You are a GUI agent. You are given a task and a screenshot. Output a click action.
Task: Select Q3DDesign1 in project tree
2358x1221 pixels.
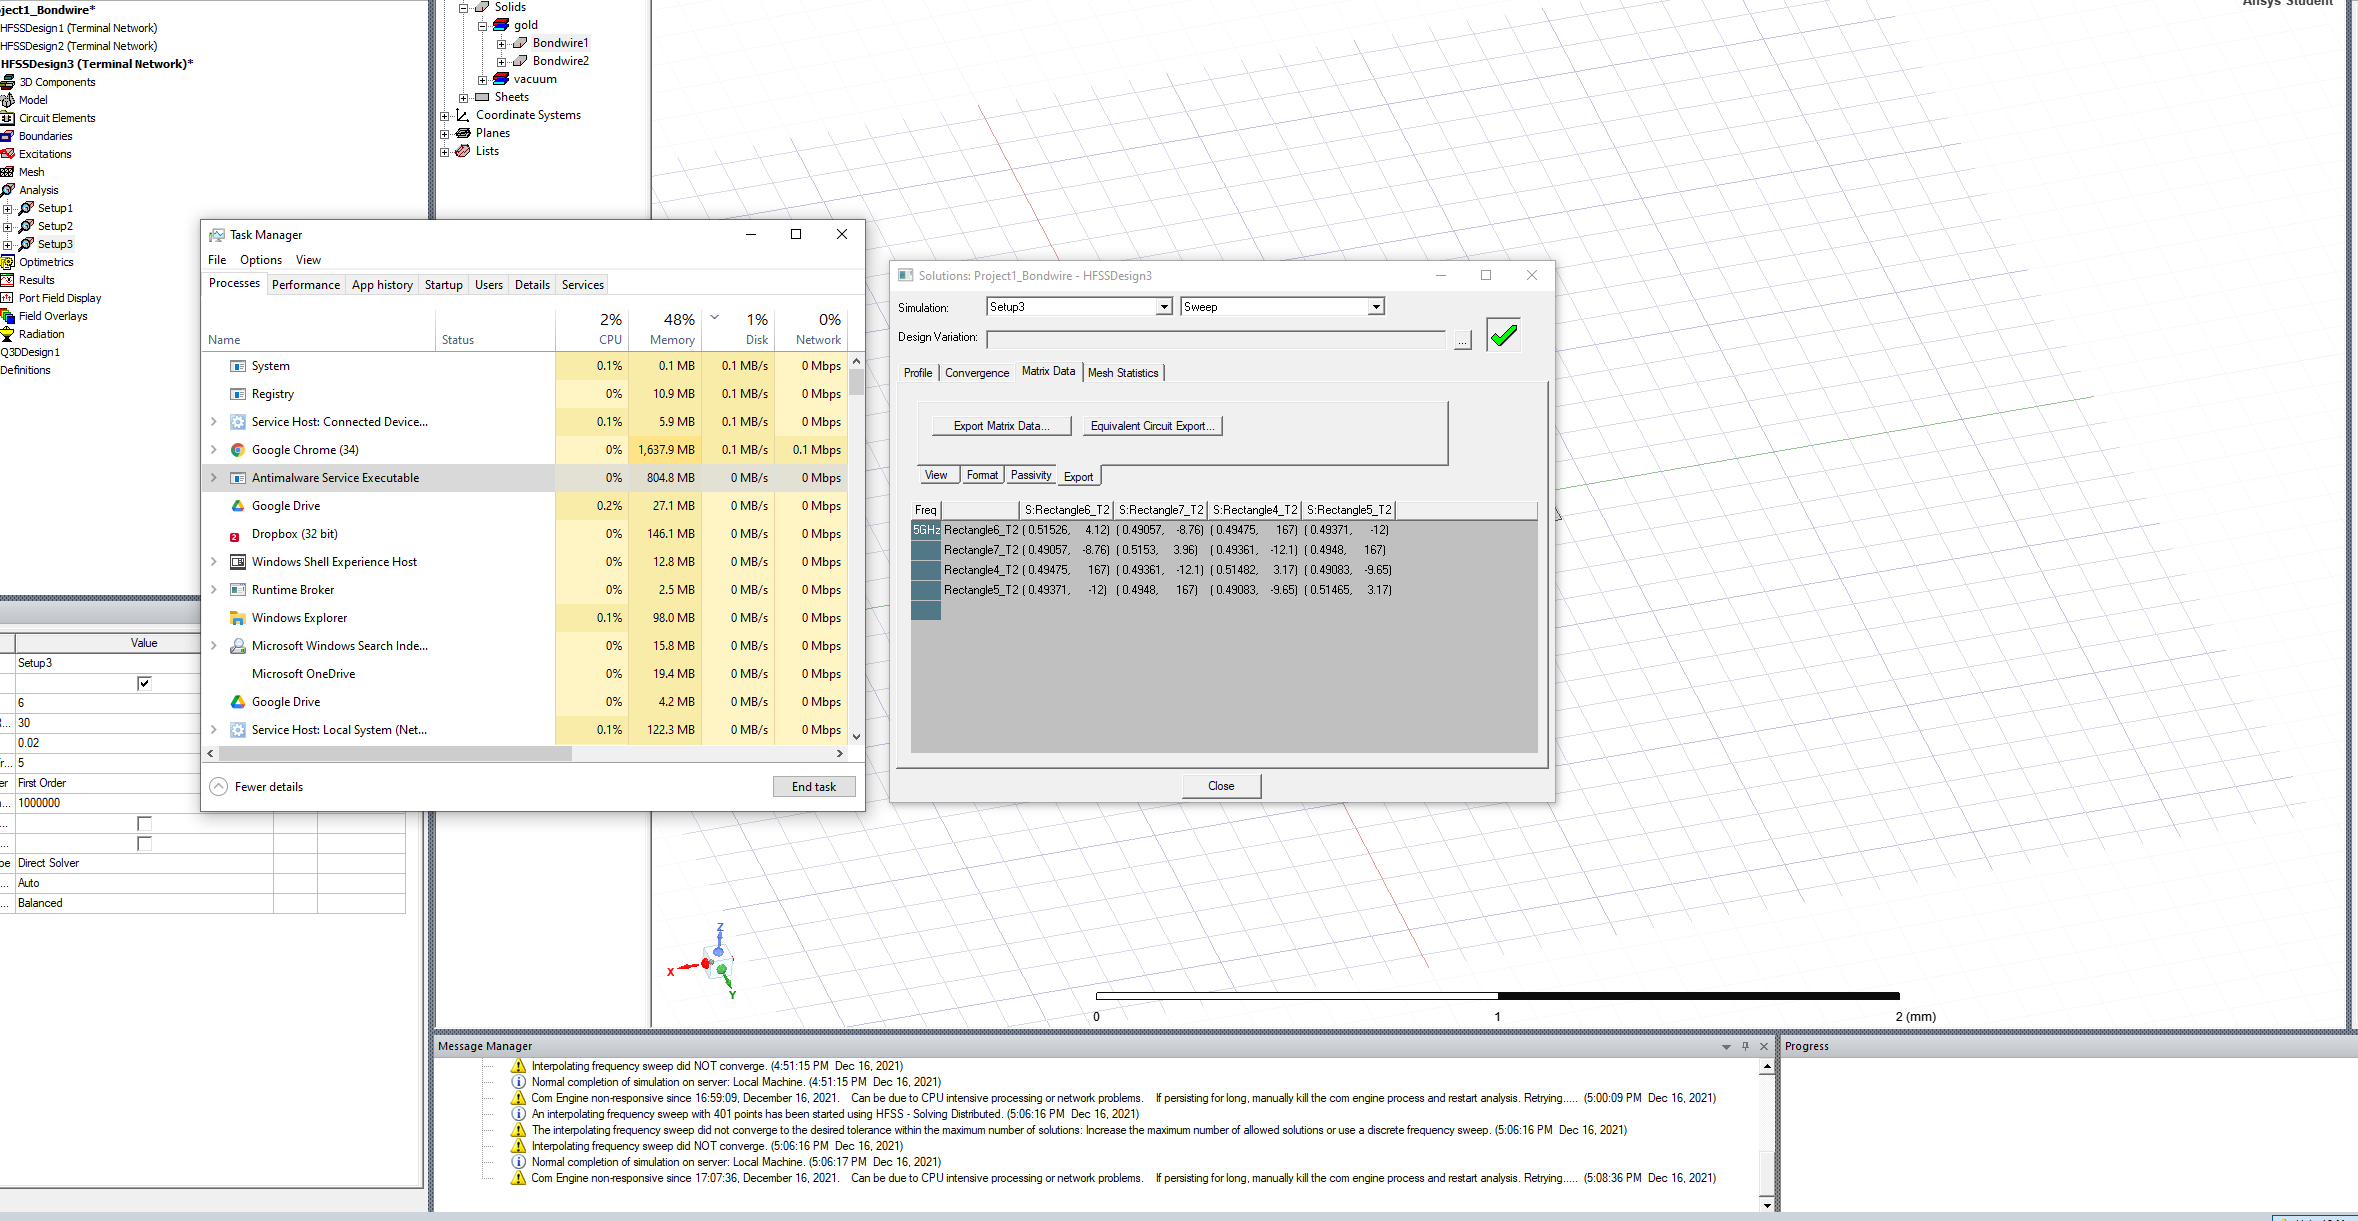[x=30, y=352]
